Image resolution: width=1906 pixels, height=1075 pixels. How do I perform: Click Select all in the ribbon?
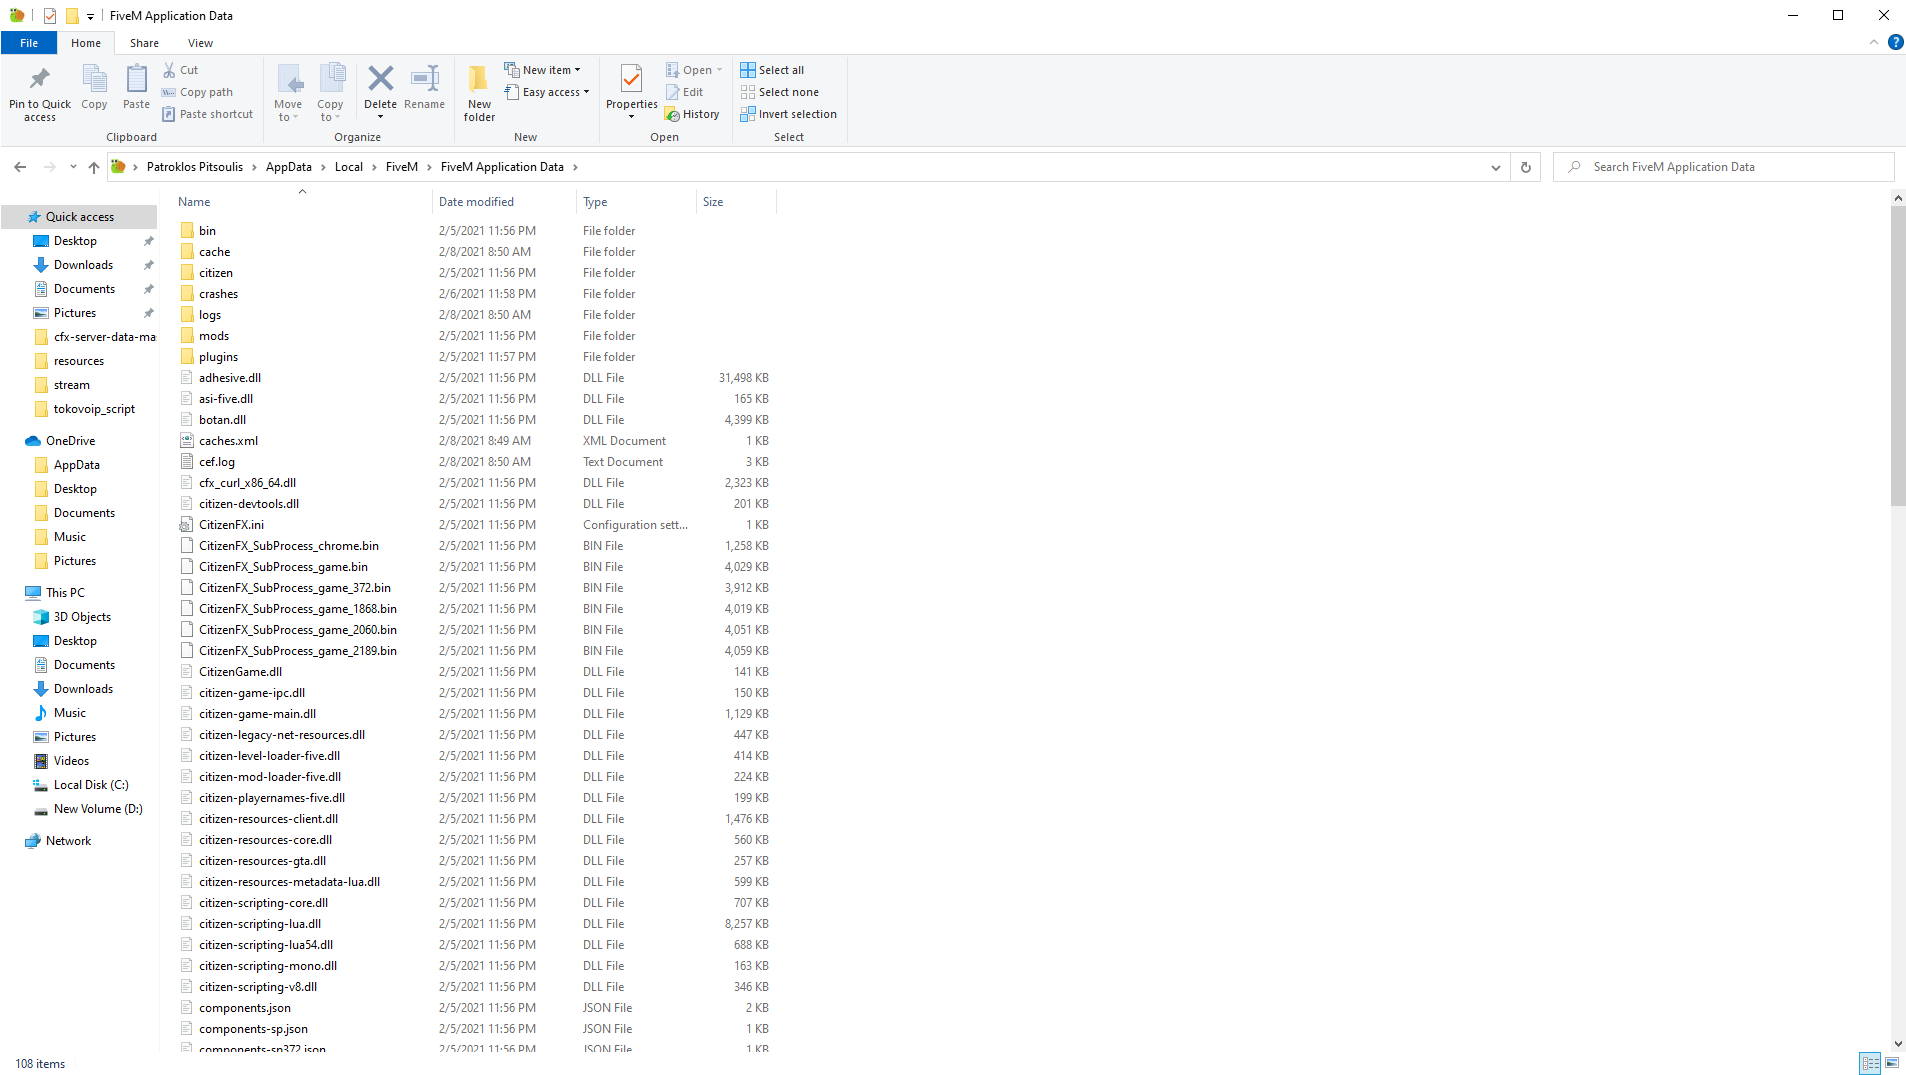point(772,70)
